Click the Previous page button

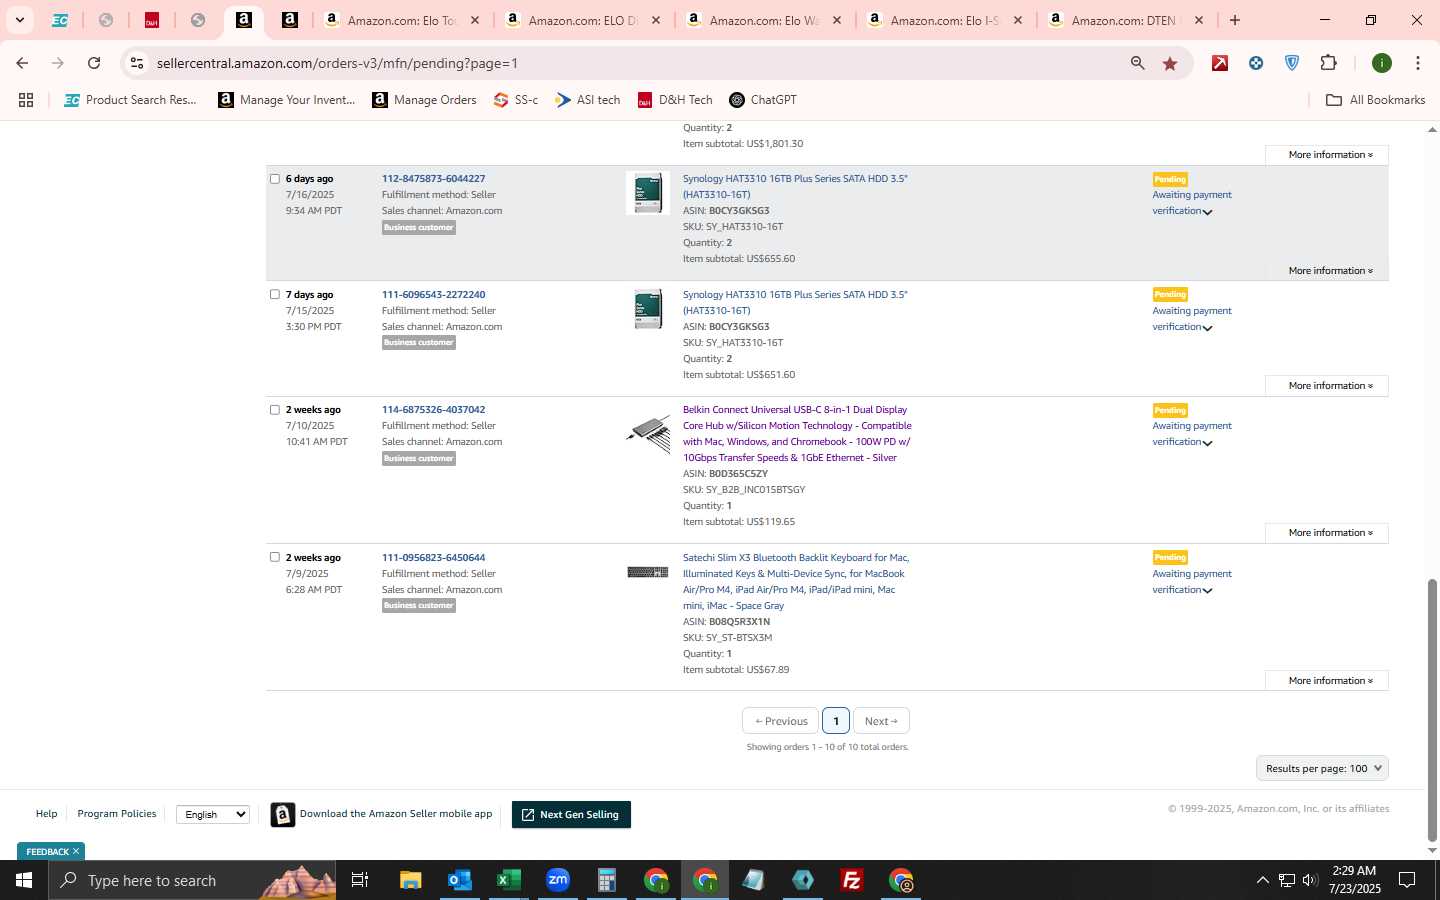780,721
